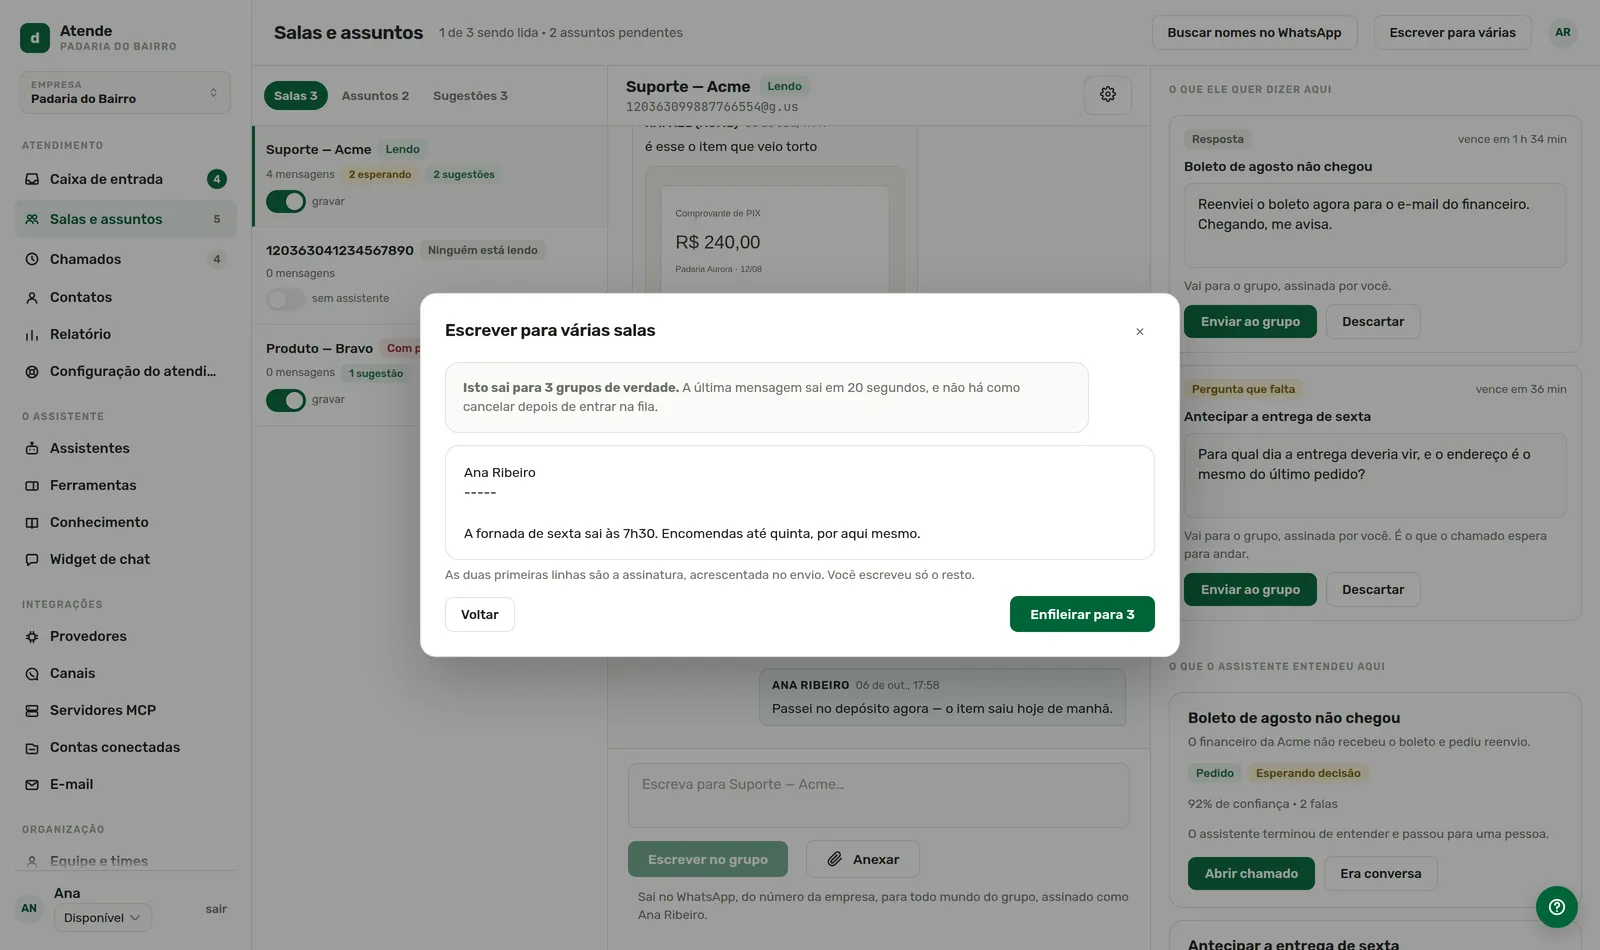Image resolution: width=1600 pixels, height=950 pixels.
Task: Click the Relatório chart icon
Action: (x=32, y=334)
